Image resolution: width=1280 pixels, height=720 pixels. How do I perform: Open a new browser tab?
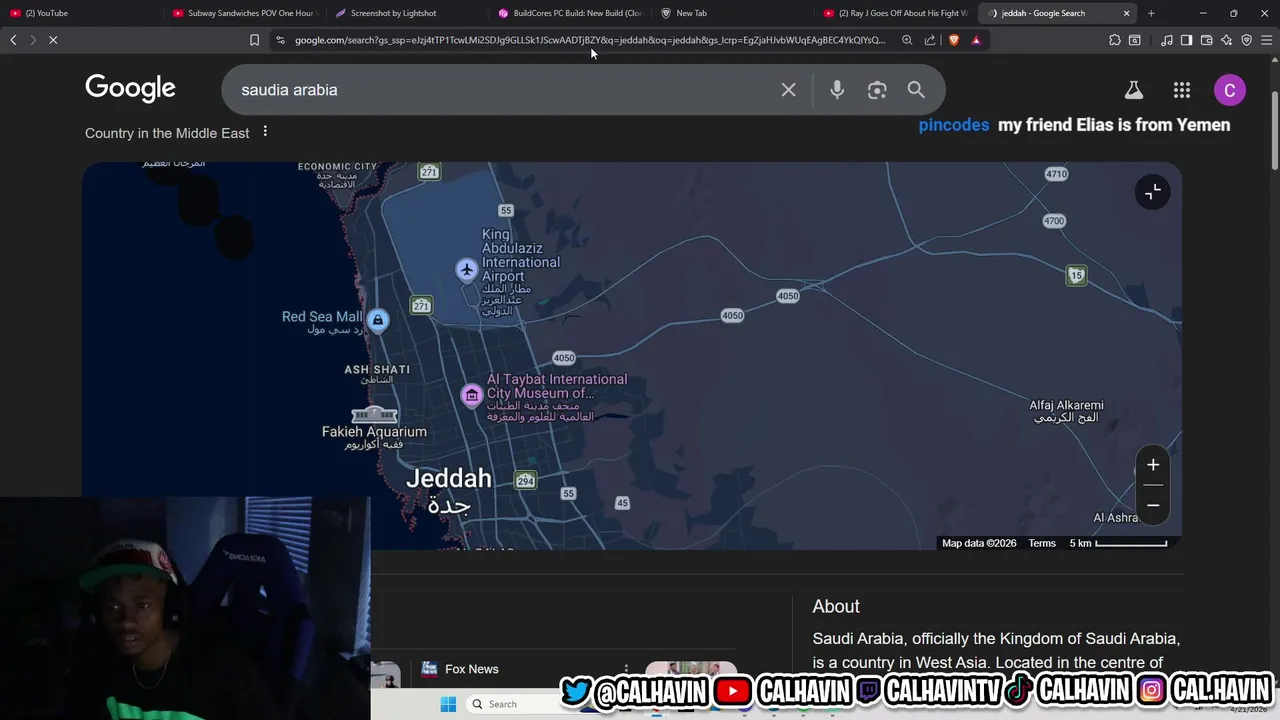1151,13
